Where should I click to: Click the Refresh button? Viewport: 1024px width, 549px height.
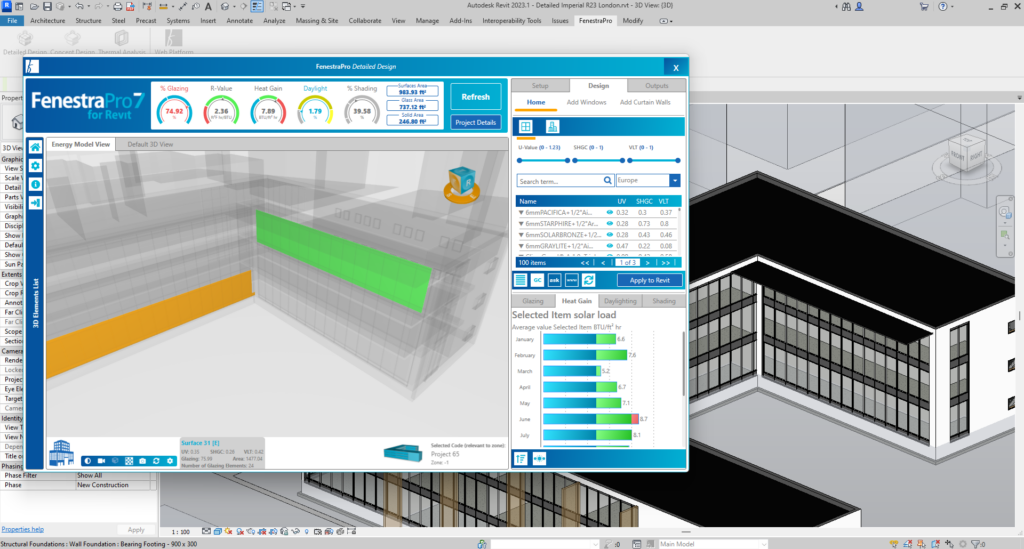tap(475, 97)
